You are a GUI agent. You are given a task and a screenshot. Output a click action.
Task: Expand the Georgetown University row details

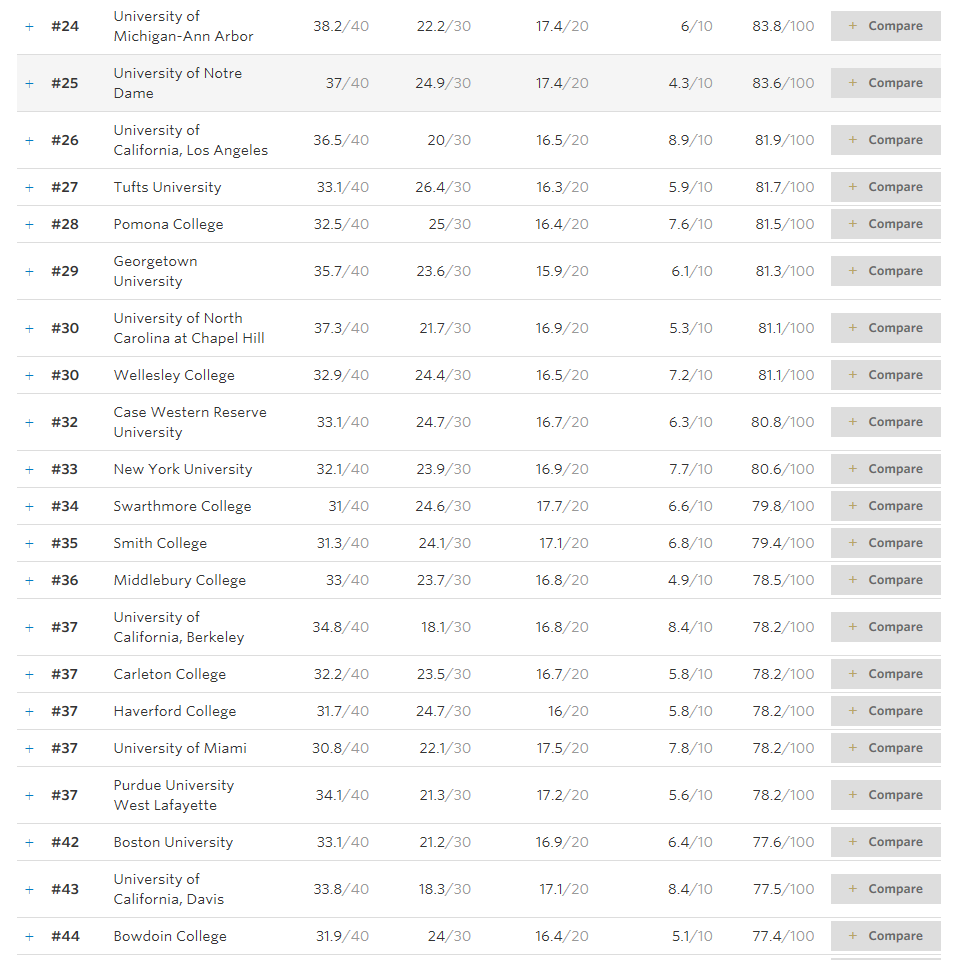tap(29, 271)
